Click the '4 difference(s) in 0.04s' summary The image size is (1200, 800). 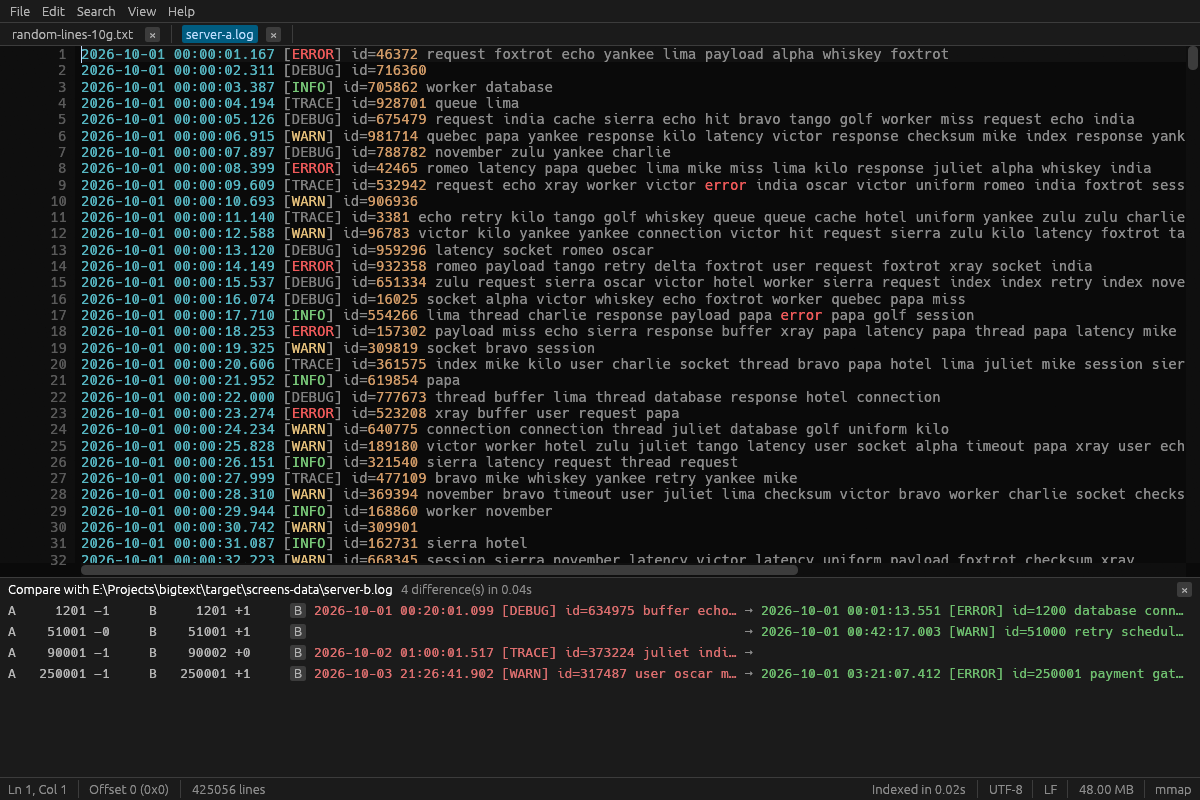pos(466,590)
